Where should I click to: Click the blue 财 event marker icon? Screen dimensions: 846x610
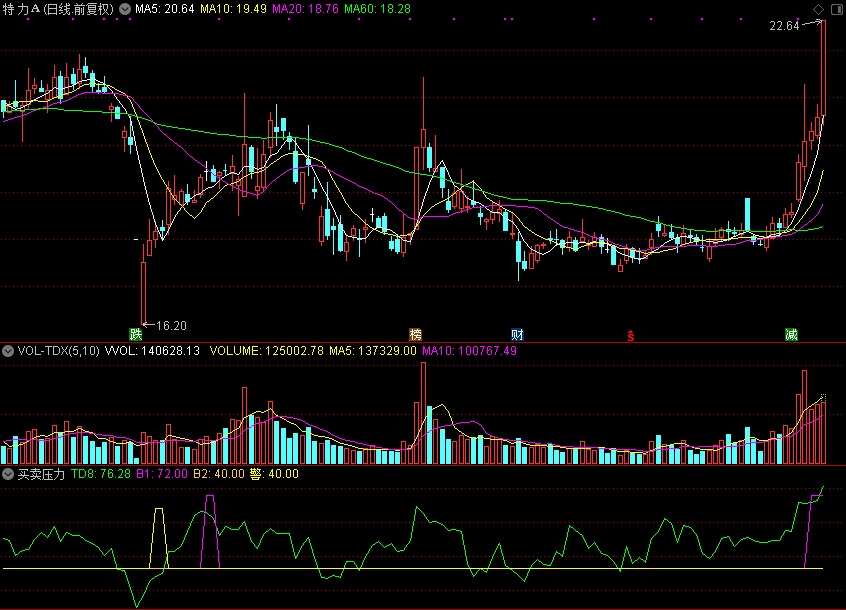(x=517, y=334)
